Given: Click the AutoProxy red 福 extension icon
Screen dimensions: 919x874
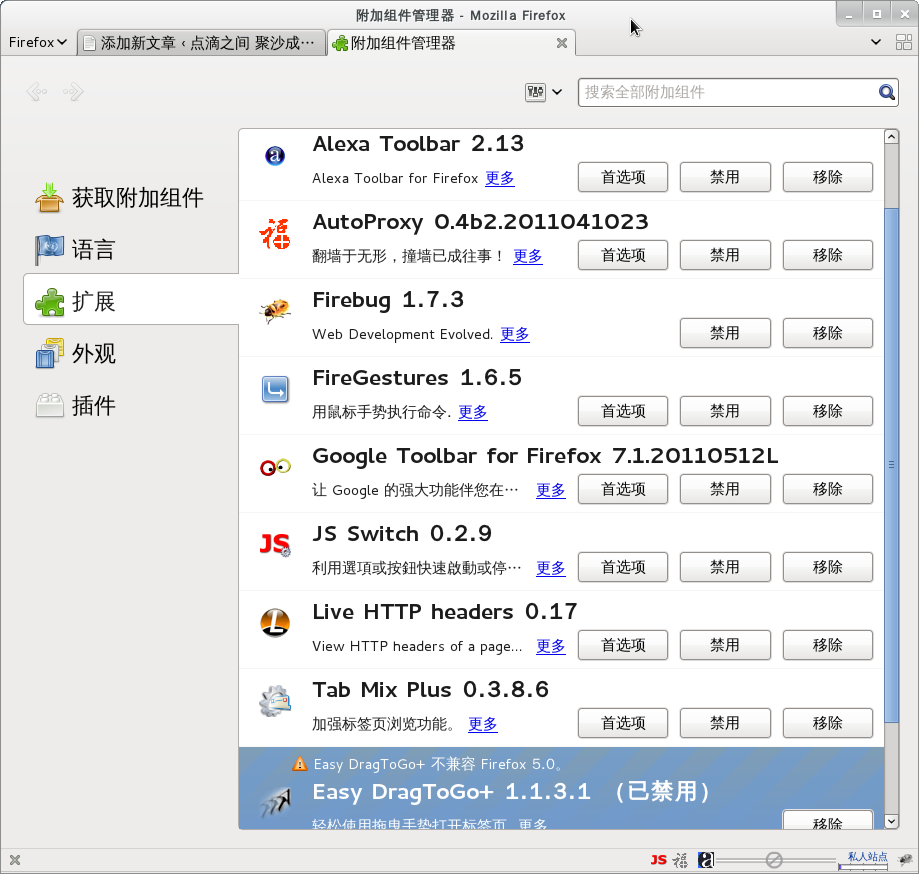Looking at the screenshot, I should 275,234.
